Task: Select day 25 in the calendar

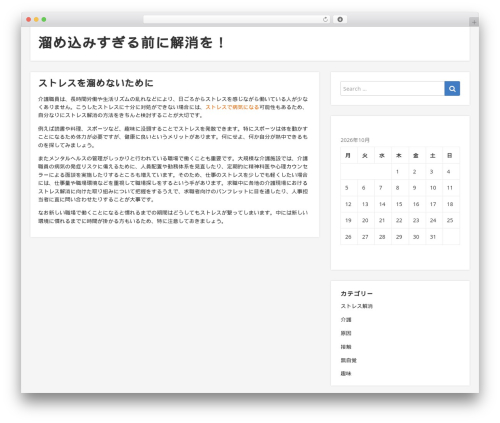Action: pos(450,220)
